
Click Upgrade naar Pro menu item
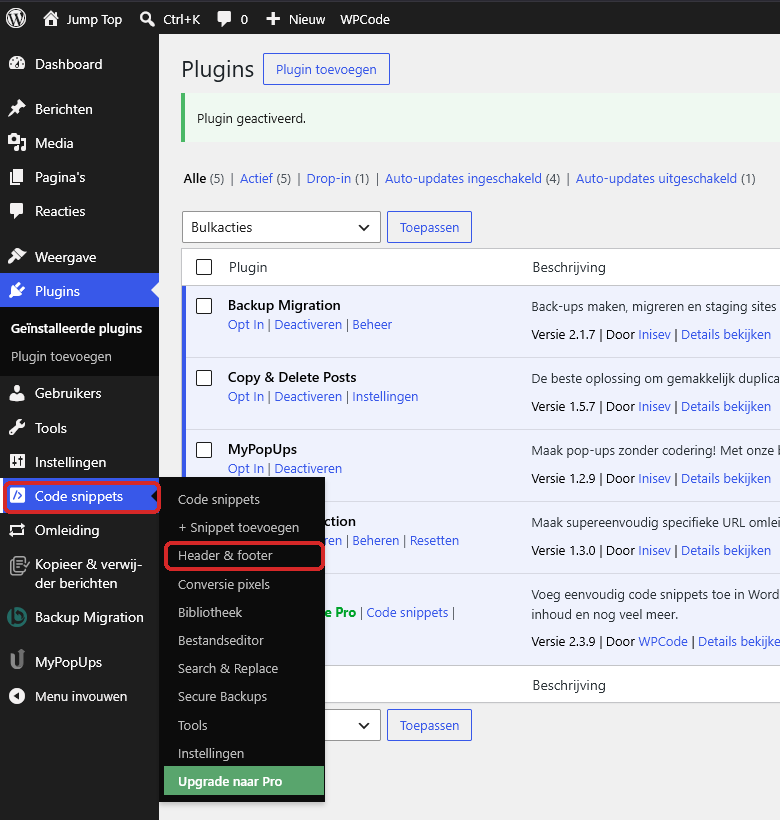pyautogui.click(x=244, y=781)
